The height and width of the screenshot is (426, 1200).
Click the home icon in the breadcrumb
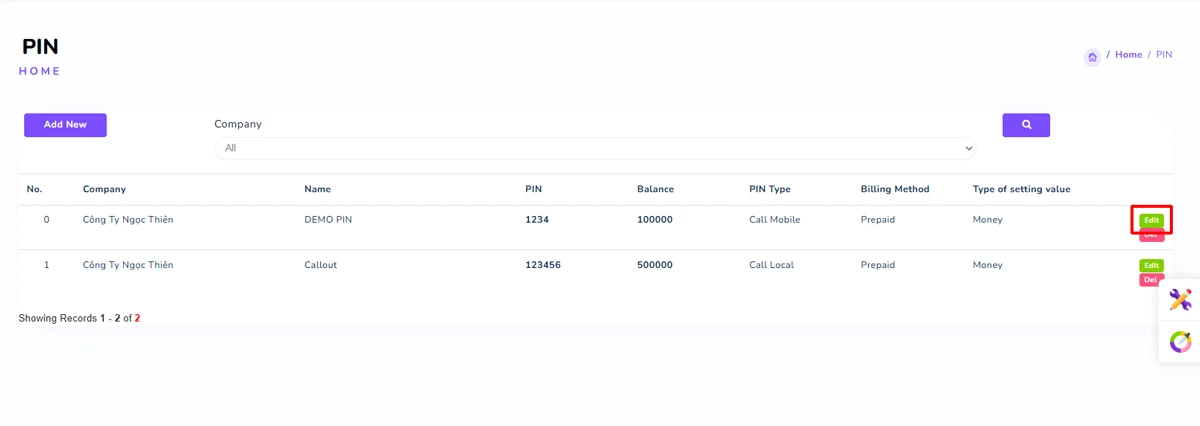click(x=1092, y=57)
